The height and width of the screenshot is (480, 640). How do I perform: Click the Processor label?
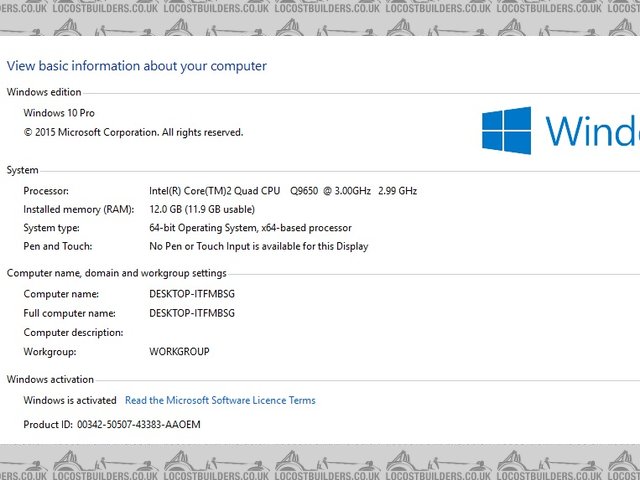[x=47, y=190]
